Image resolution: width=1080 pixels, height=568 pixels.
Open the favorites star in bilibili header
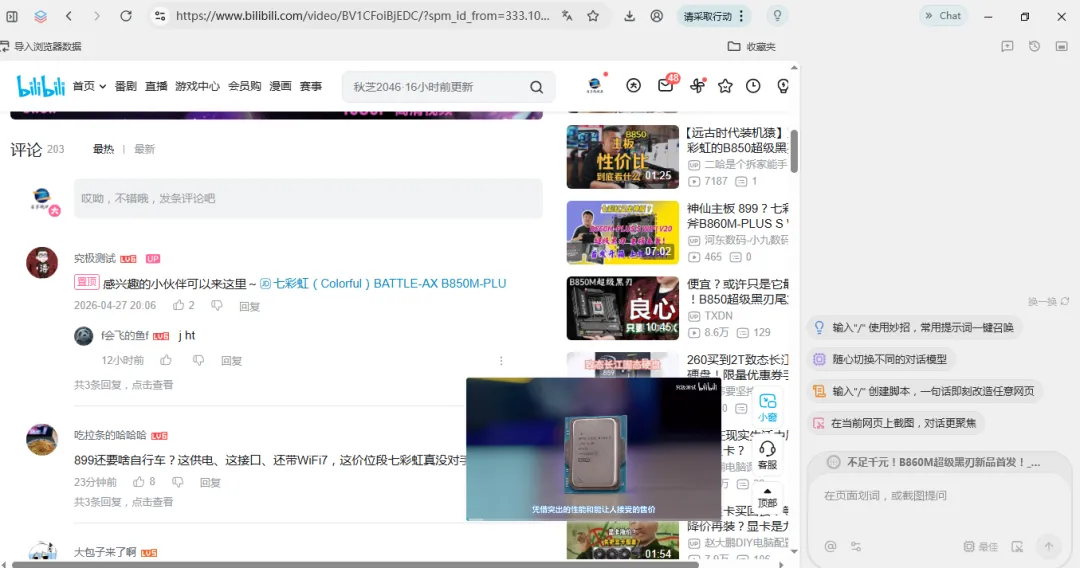pyautogui.click(x=725, y=86)
